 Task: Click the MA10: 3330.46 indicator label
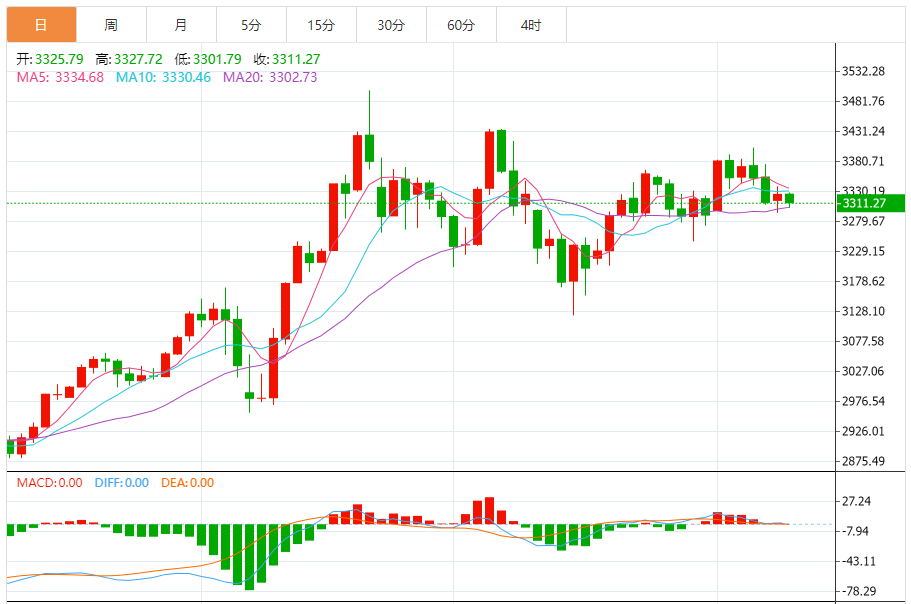(x=163, y=77)
